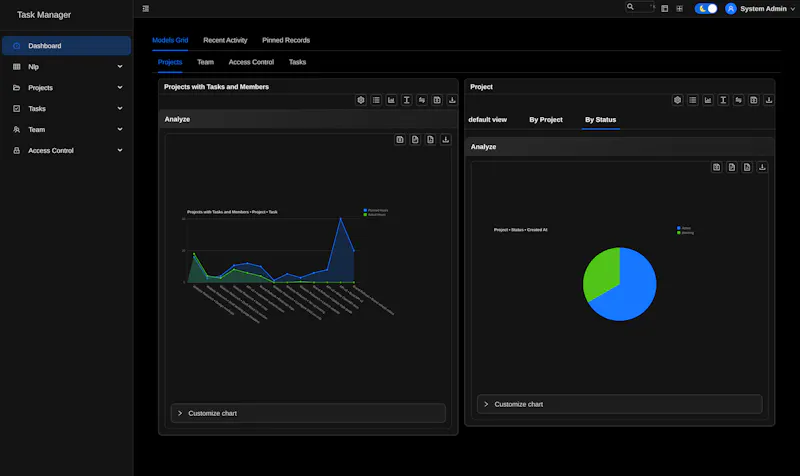Export line chart data with table icon

coord(400,139)
